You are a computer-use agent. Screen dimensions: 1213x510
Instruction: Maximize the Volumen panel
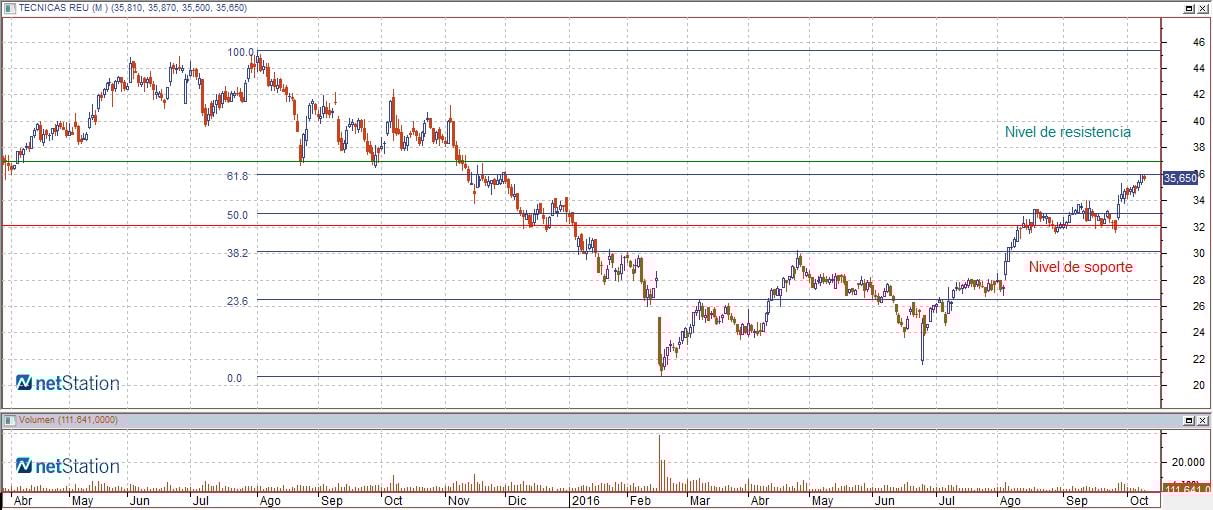1189,420
